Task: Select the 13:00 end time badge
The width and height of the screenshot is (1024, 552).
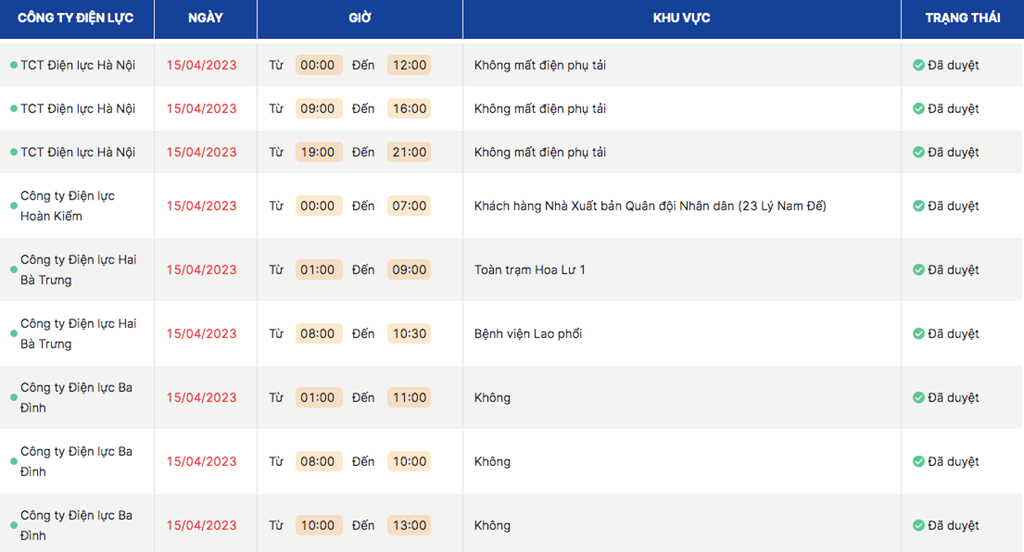Action: point(409,525)
